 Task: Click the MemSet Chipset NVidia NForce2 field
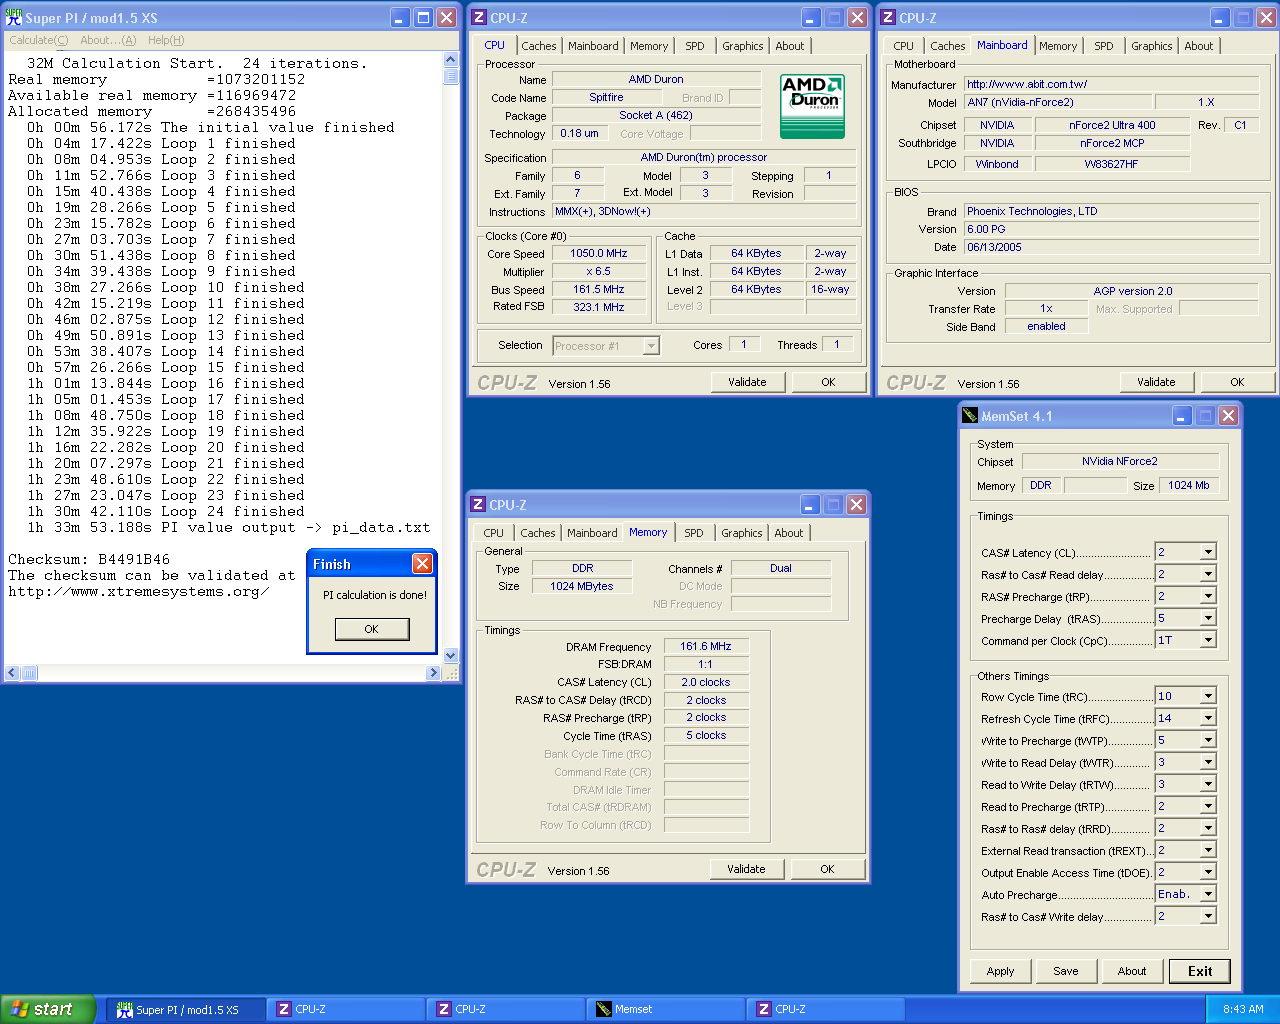point(1120,462)
